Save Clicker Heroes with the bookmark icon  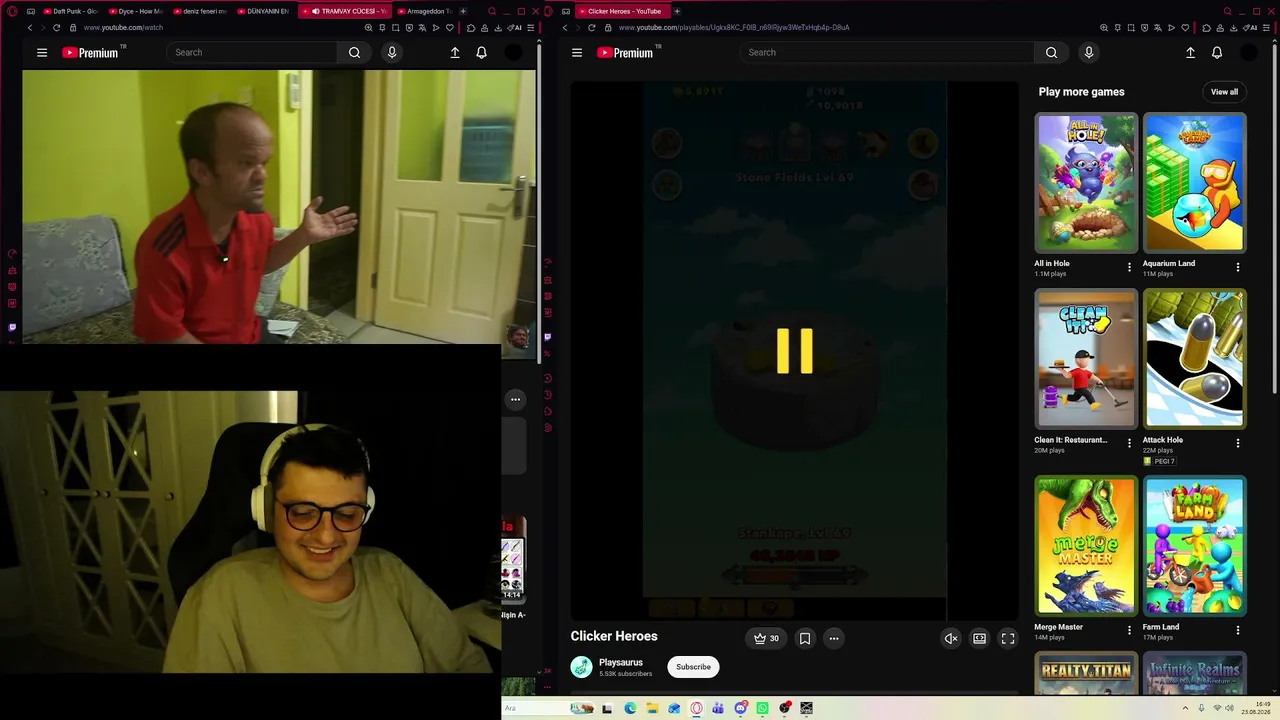(805, 638)
